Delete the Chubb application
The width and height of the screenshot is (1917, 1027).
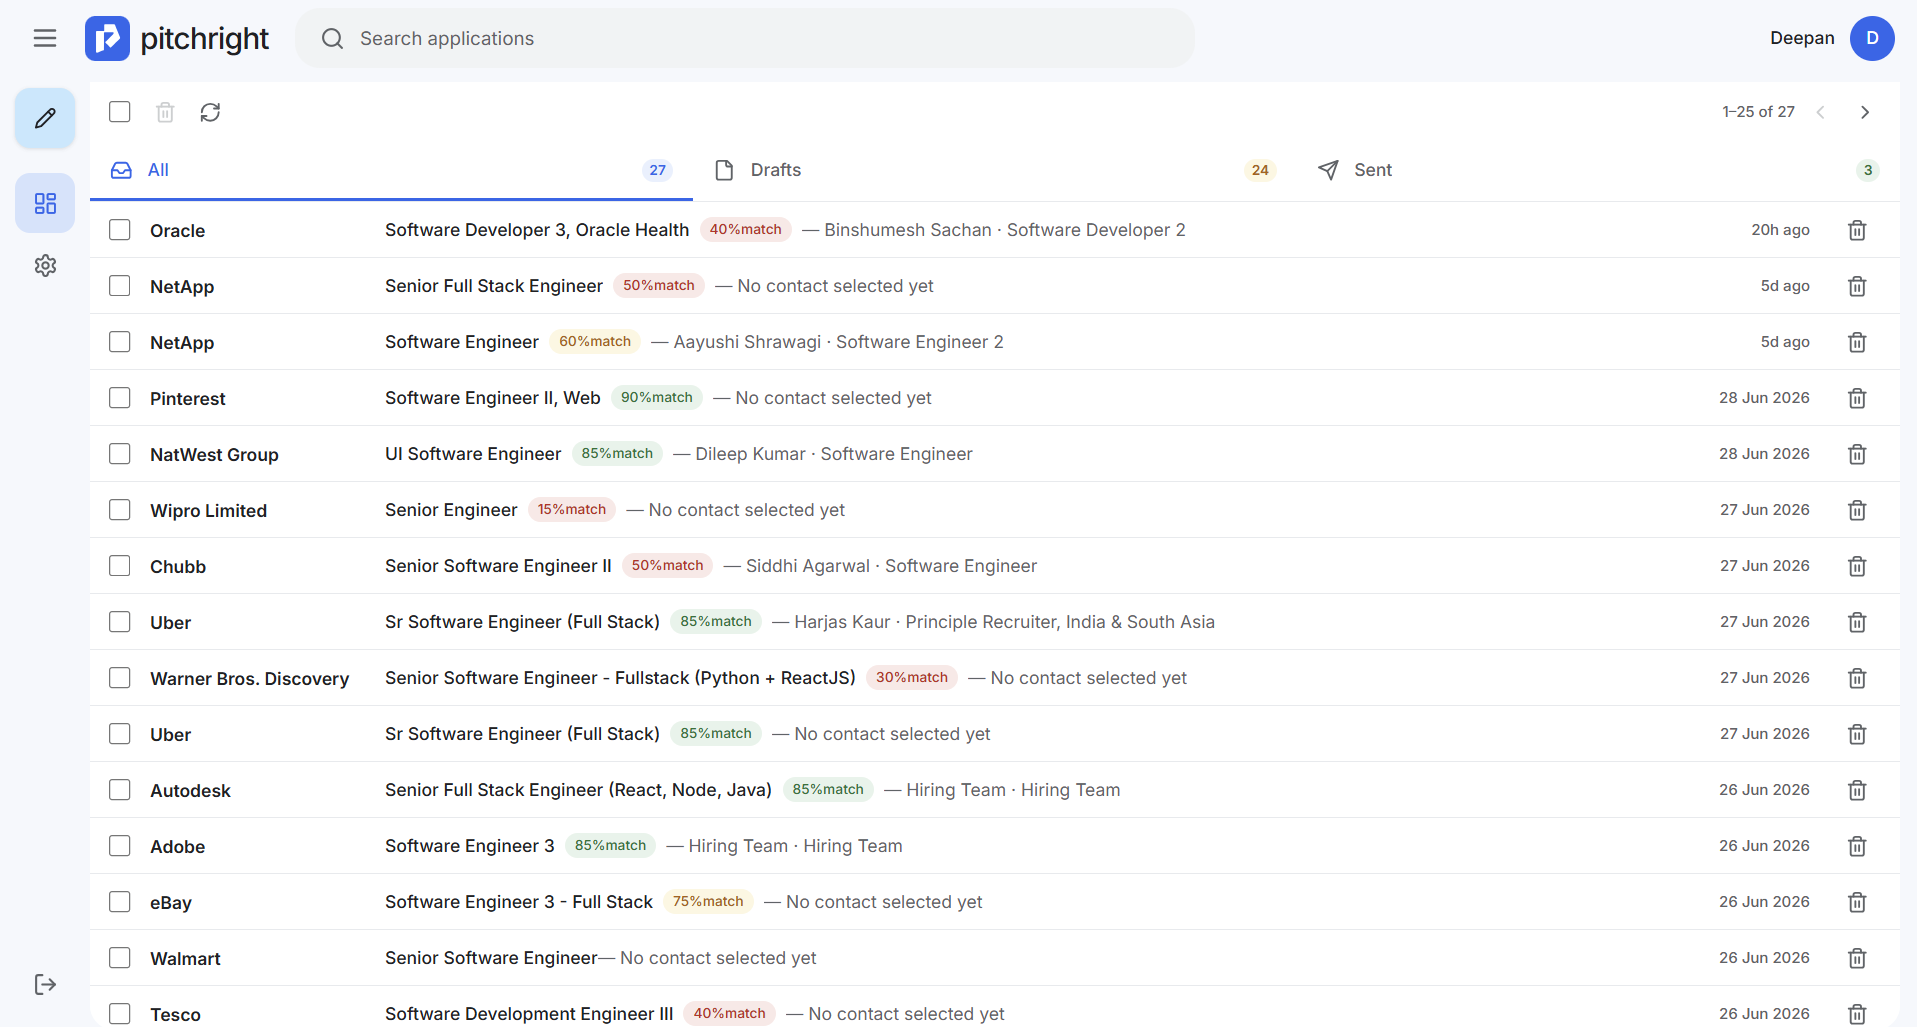1857,566
